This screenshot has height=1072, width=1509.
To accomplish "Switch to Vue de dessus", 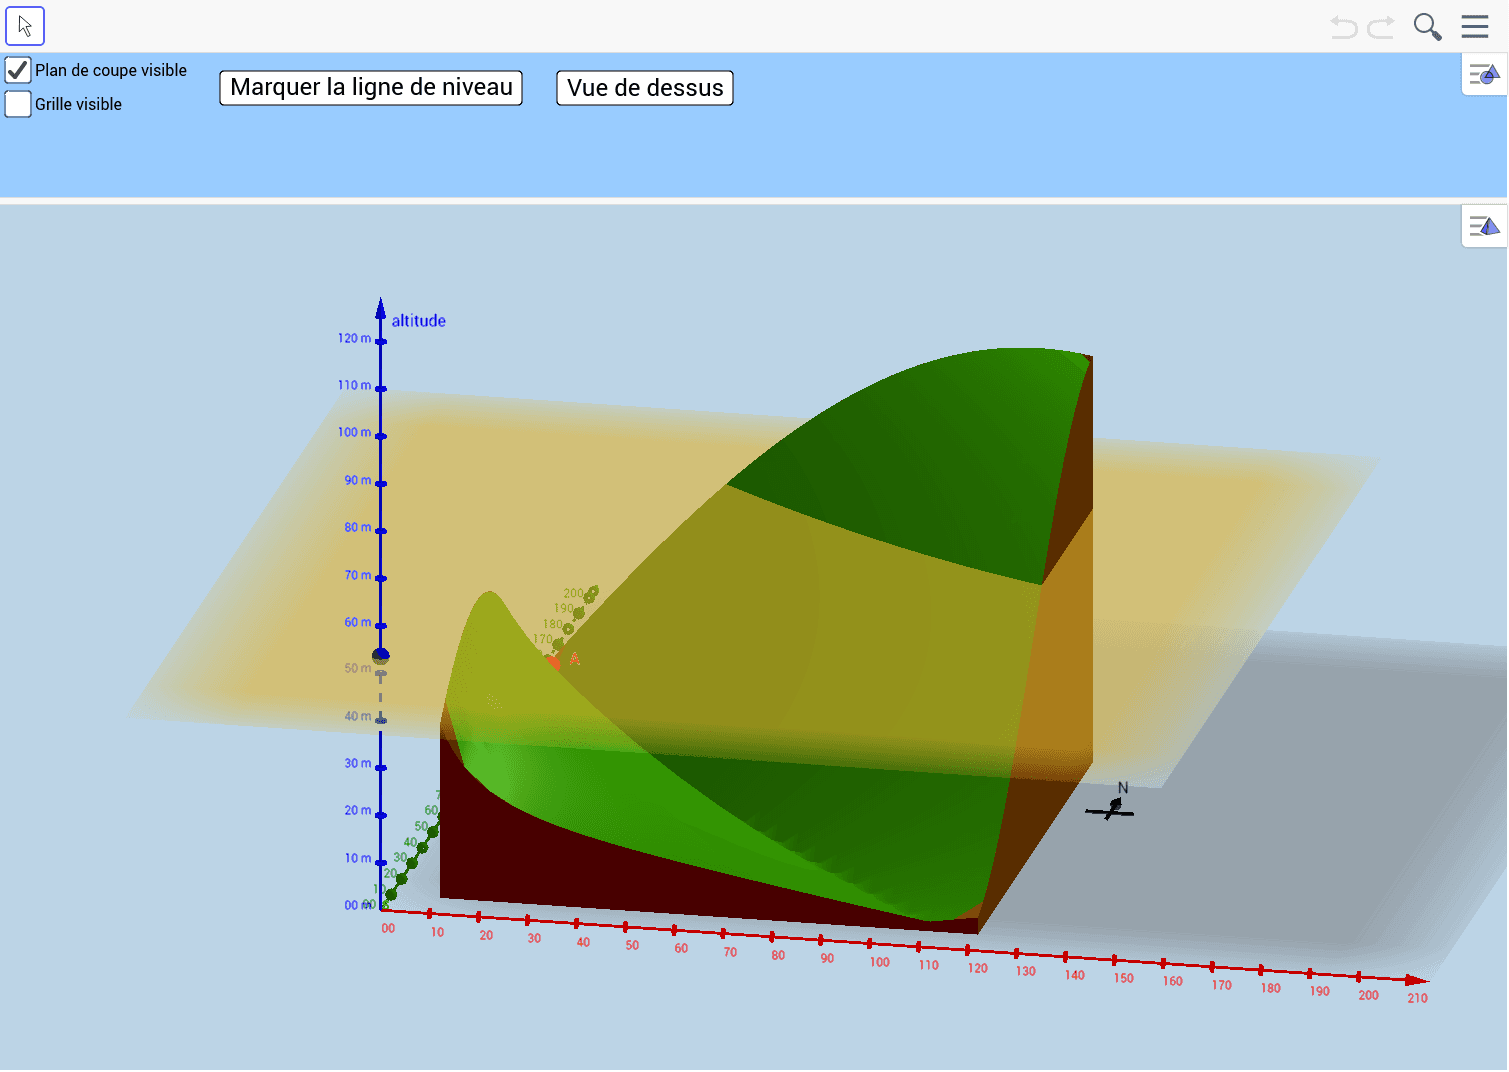I will pyautogui.click(x=645, y=88).
